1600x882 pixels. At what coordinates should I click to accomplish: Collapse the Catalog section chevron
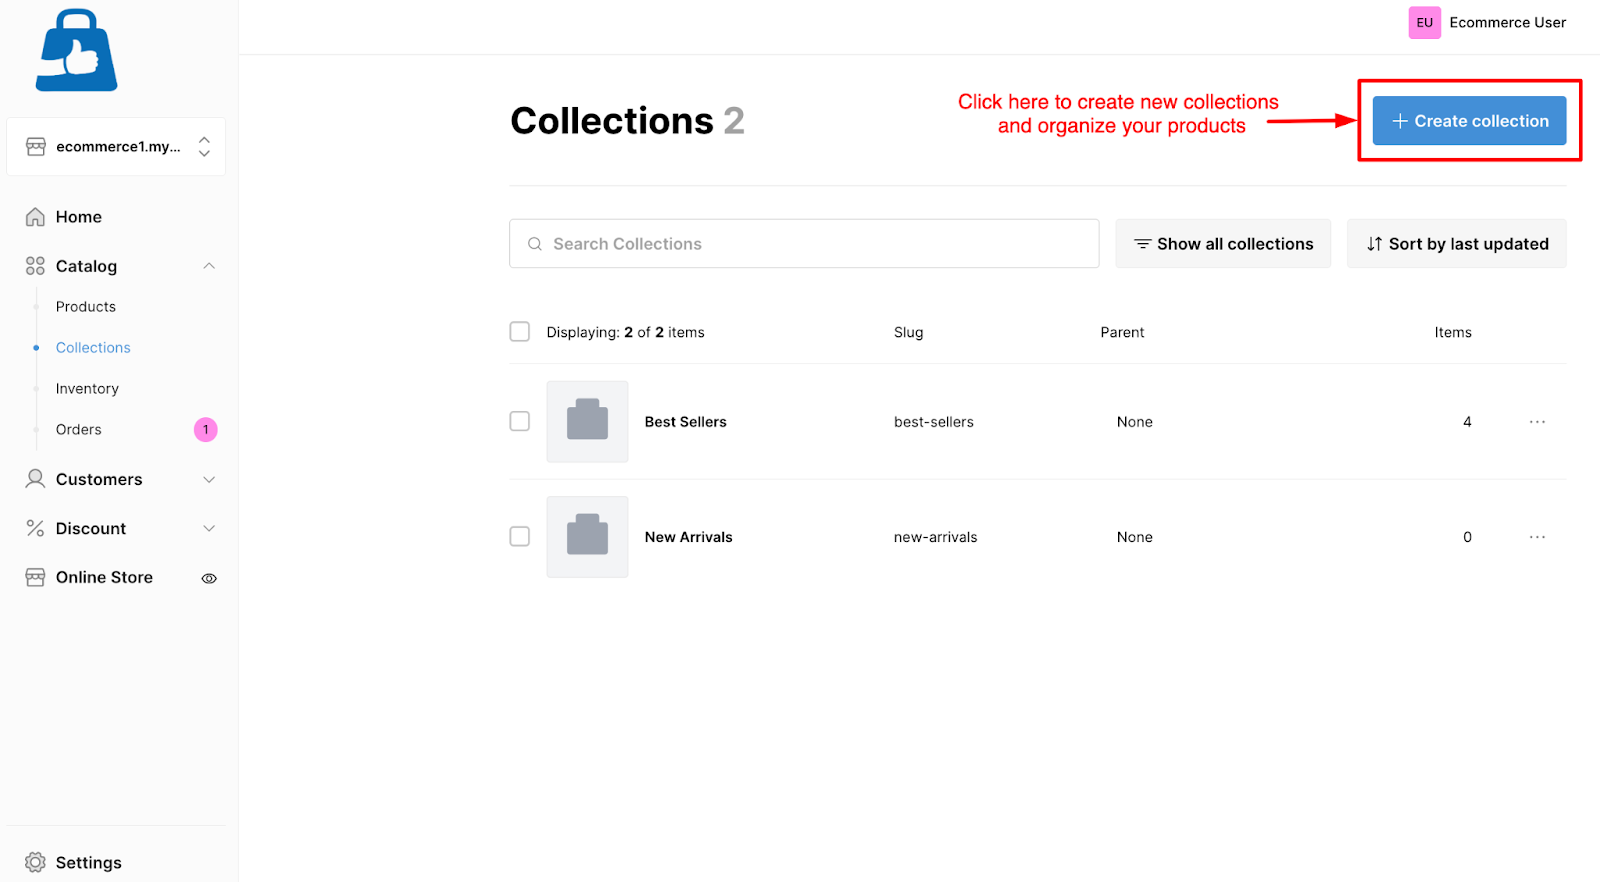click(209, 266)
